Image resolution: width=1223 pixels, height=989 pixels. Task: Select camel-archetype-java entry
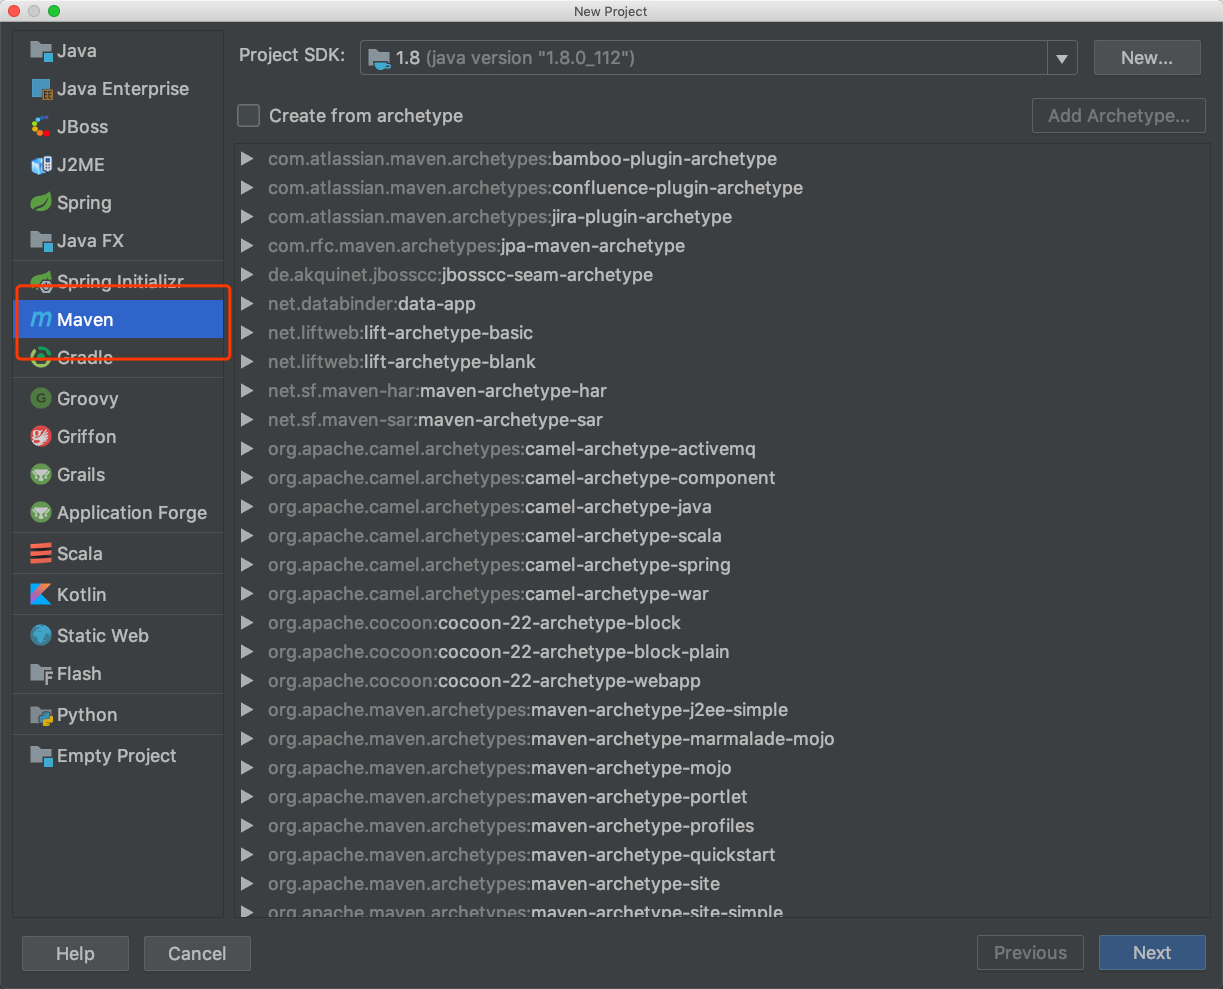pyautogui.click(x=490, y=507)
